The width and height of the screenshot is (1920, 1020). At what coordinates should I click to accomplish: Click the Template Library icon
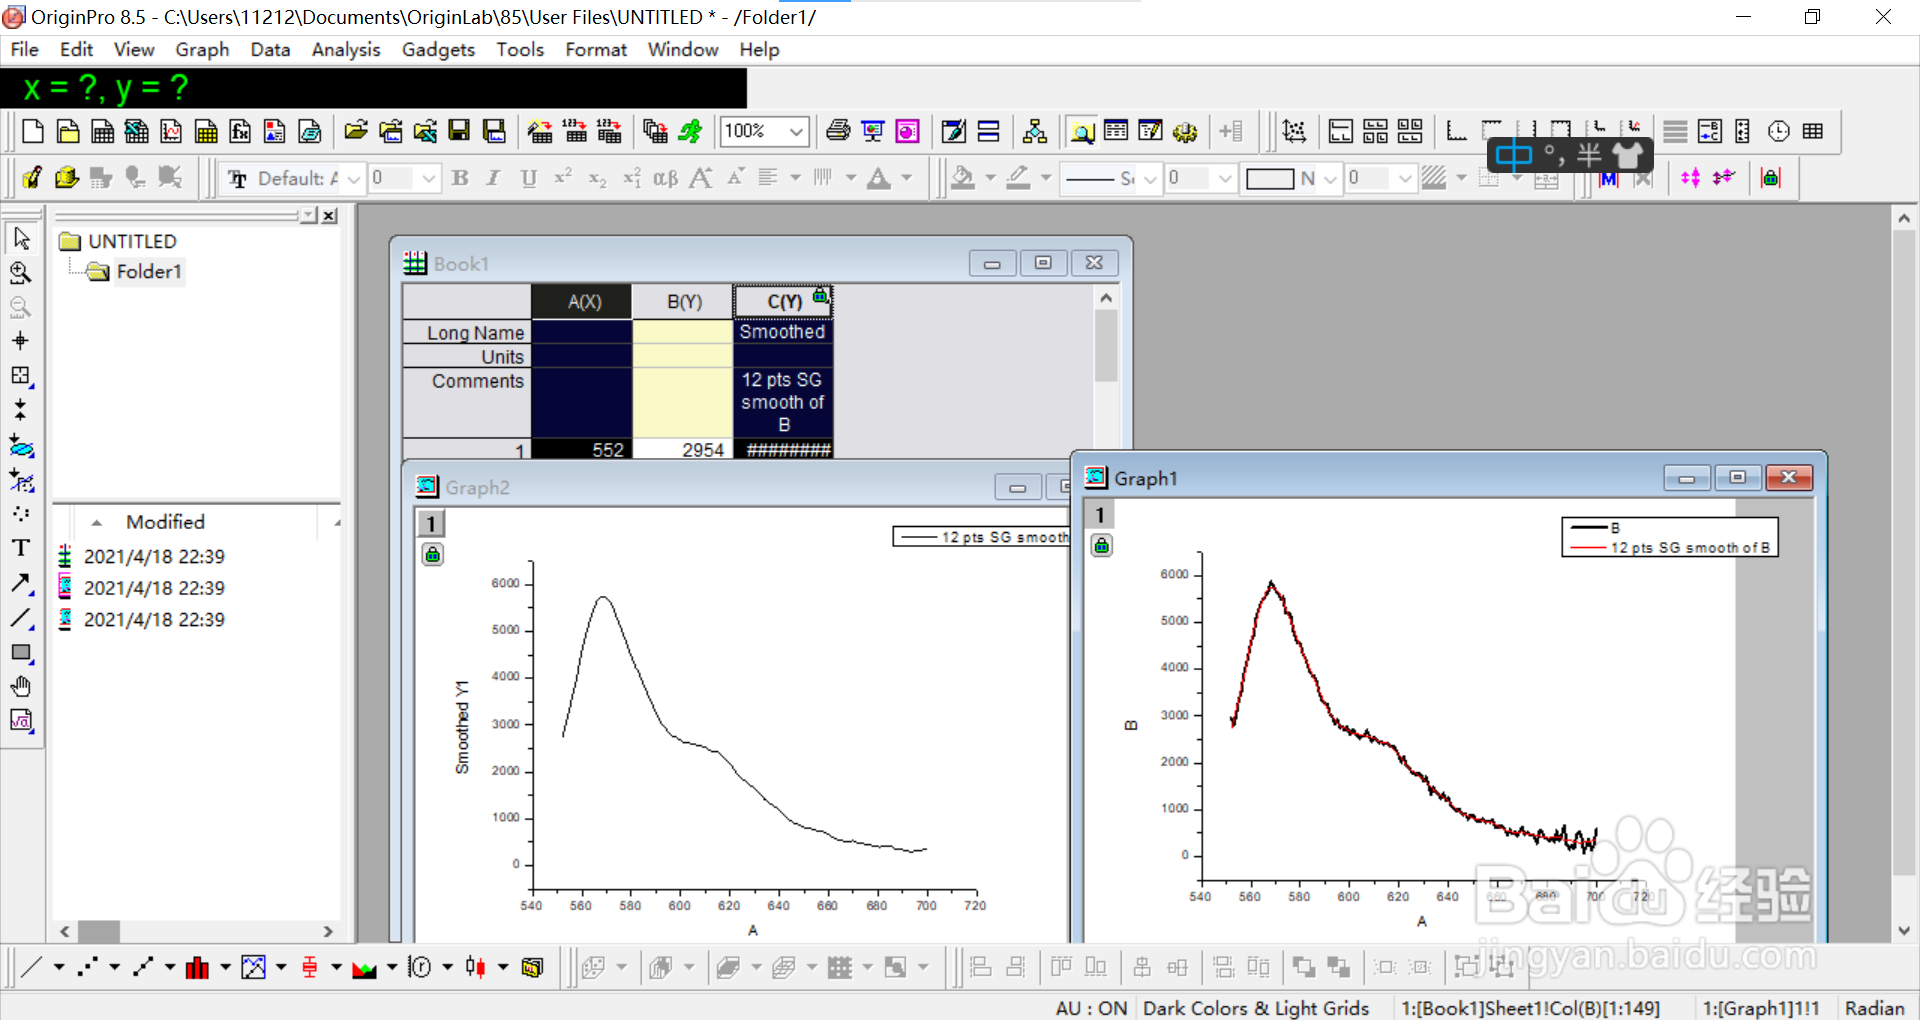tap(532, 967)
